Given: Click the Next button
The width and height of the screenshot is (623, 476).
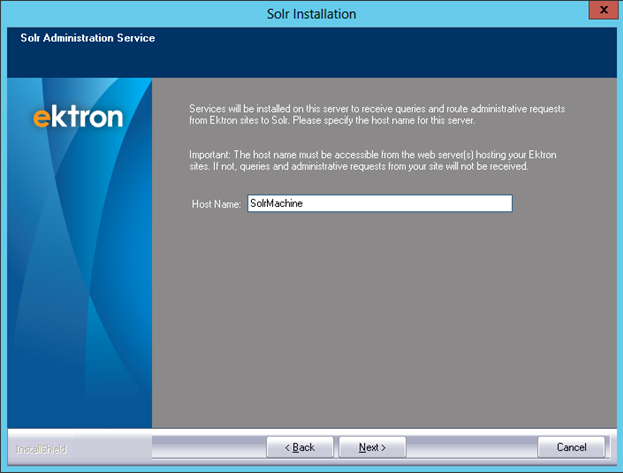Looking at the screenshot, I should click(x=372, y=447).
